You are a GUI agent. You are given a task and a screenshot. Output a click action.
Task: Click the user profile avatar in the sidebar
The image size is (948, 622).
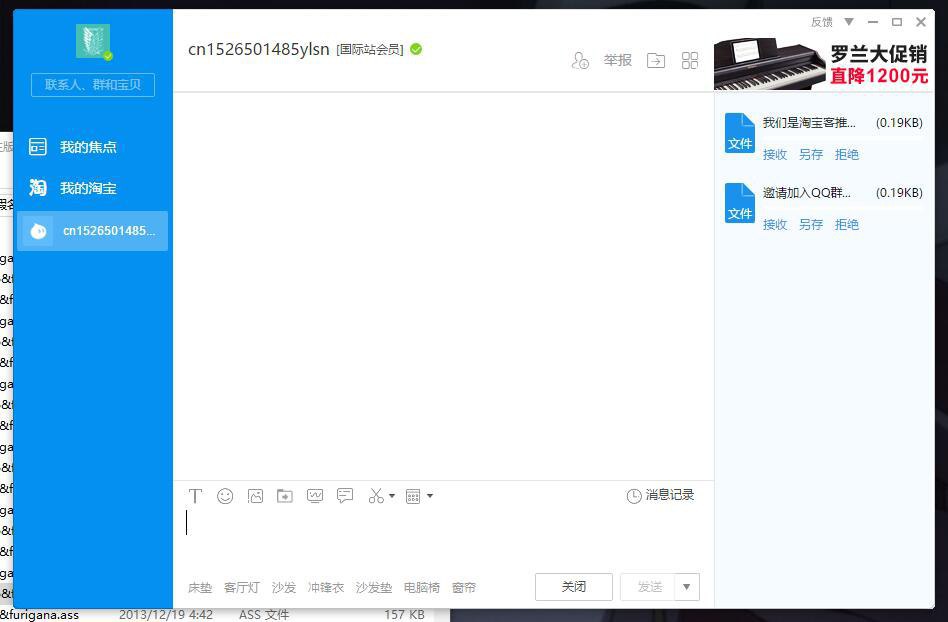point(93,41)
